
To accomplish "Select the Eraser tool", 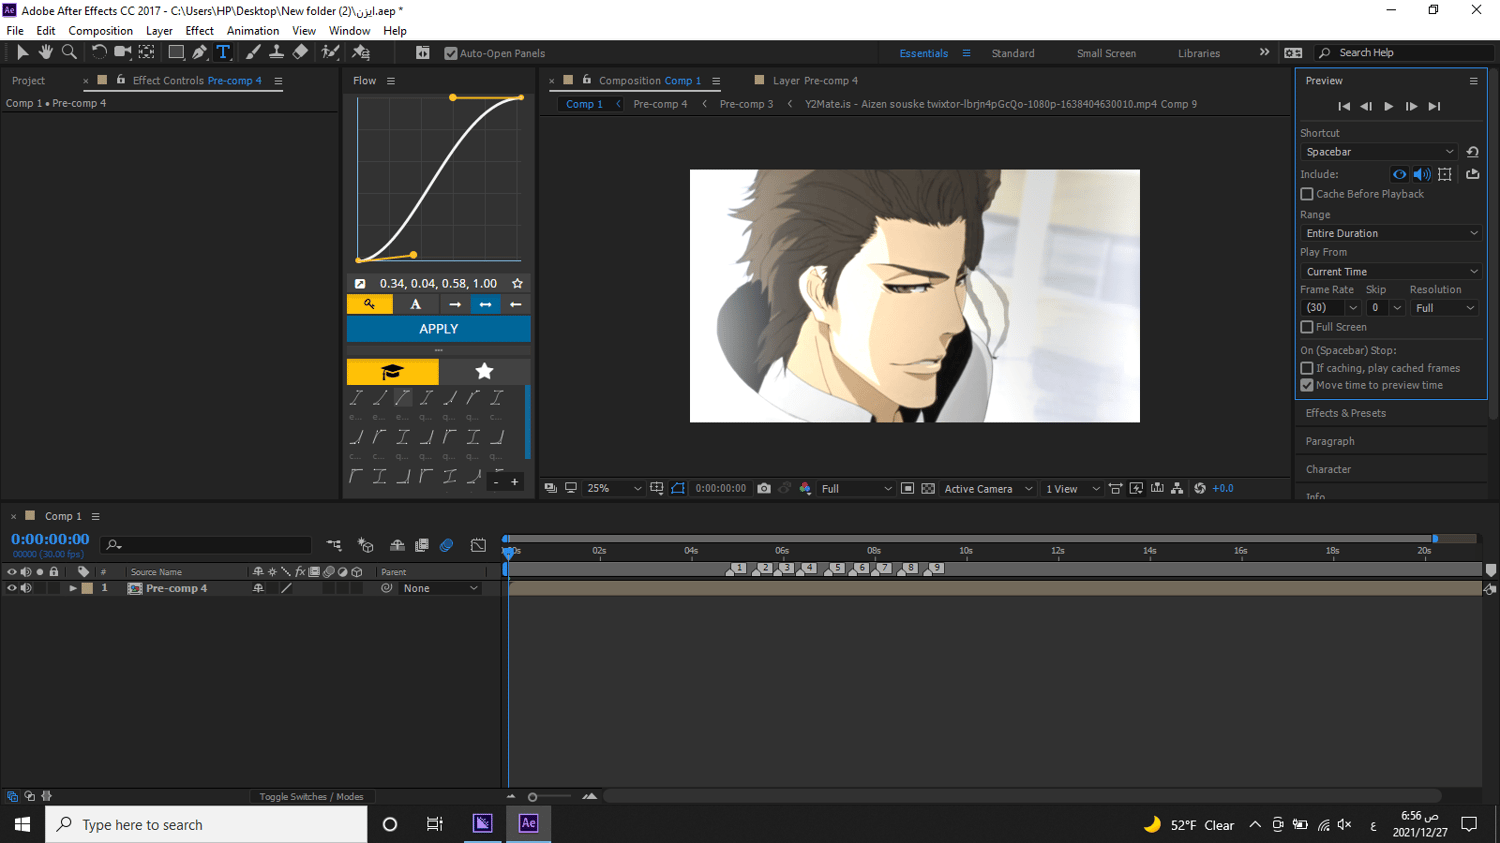I will (300, 52).
